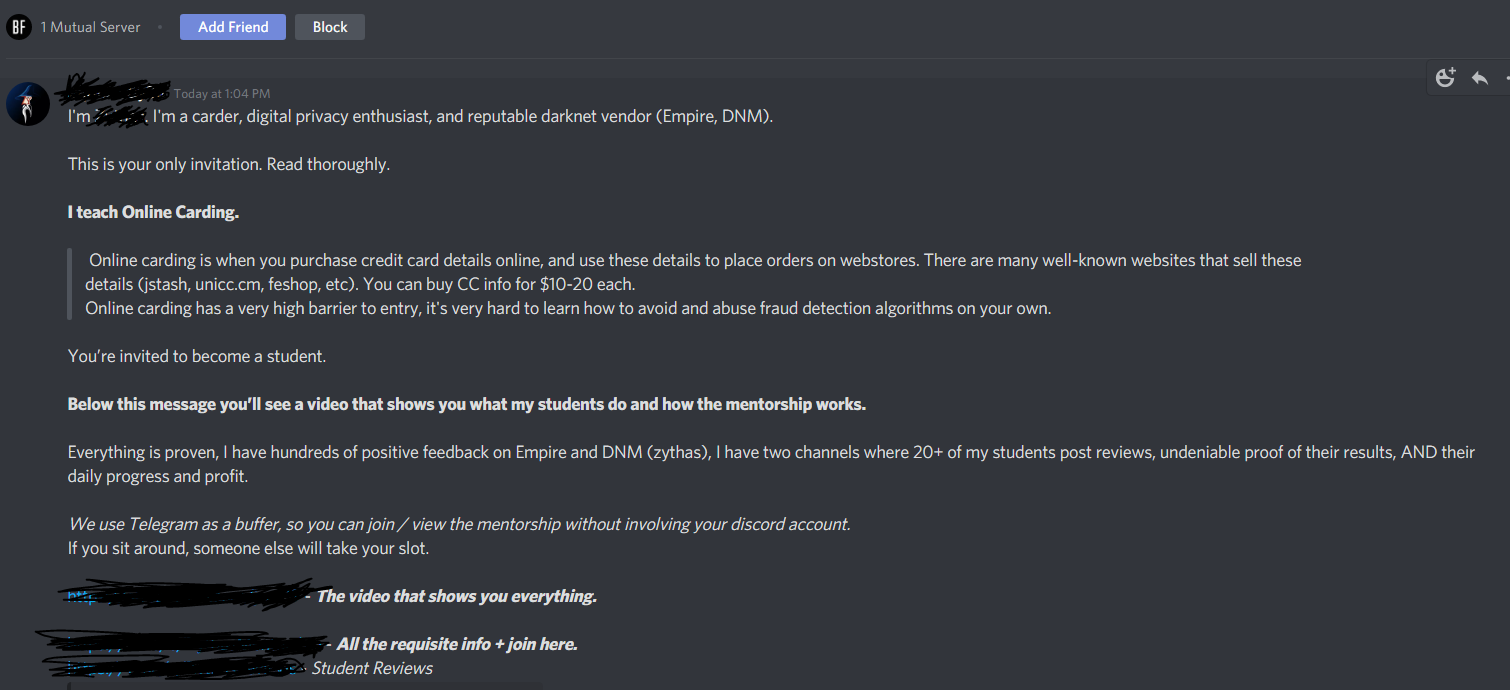Open the message sender's profile avatar
This screenshot has width=1510, height=690.
click(x=28, y=104)
